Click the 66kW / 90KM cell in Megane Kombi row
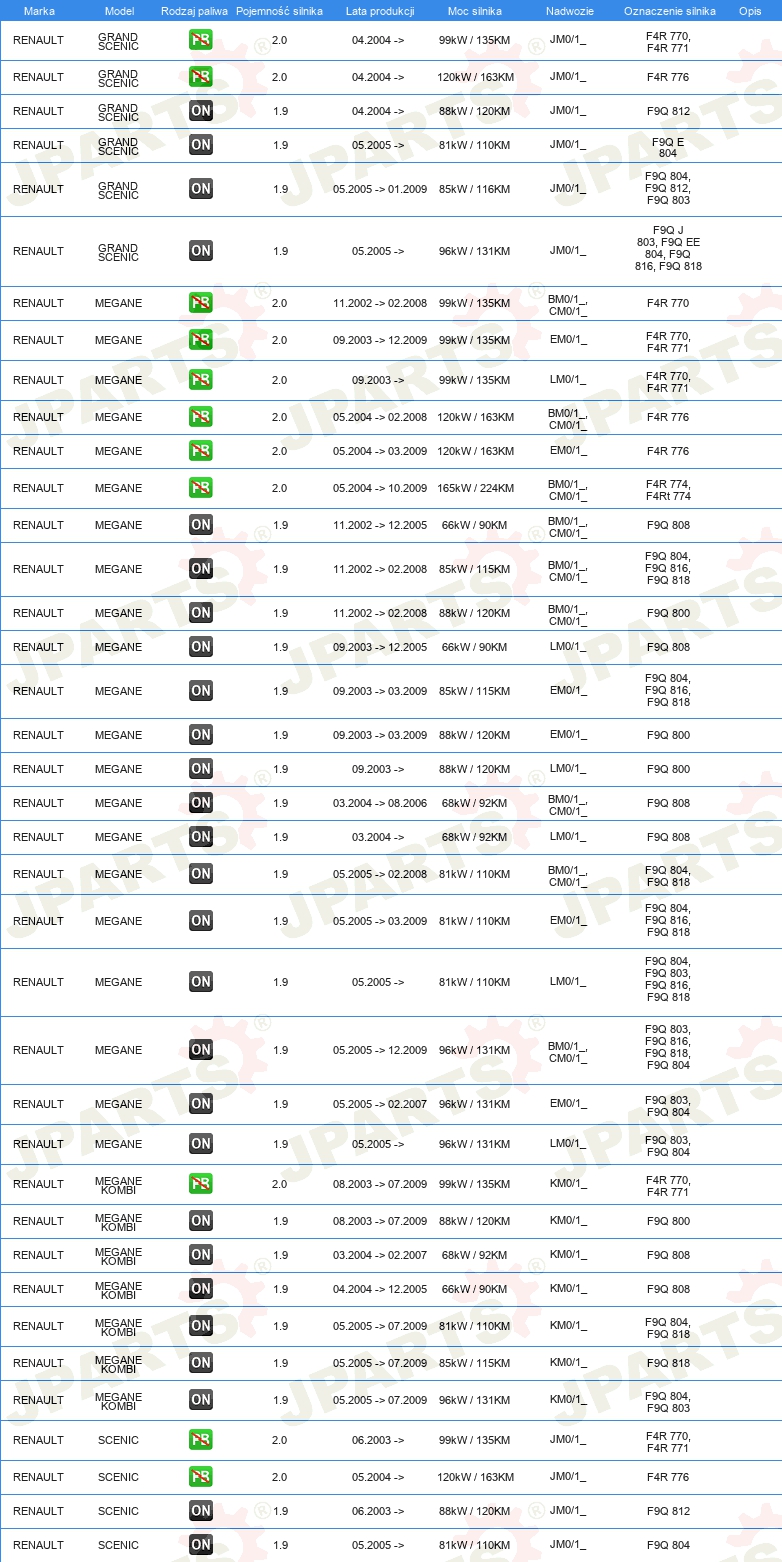Viewport: 782px width, 1562px height. (474, 1289)
